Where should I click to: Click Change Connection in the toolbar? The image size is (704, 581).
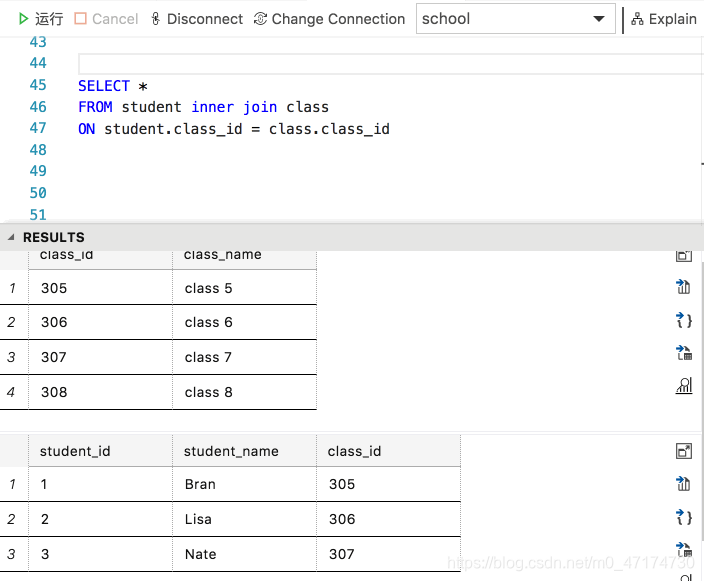pyautogui.click(x=329, y=19)
